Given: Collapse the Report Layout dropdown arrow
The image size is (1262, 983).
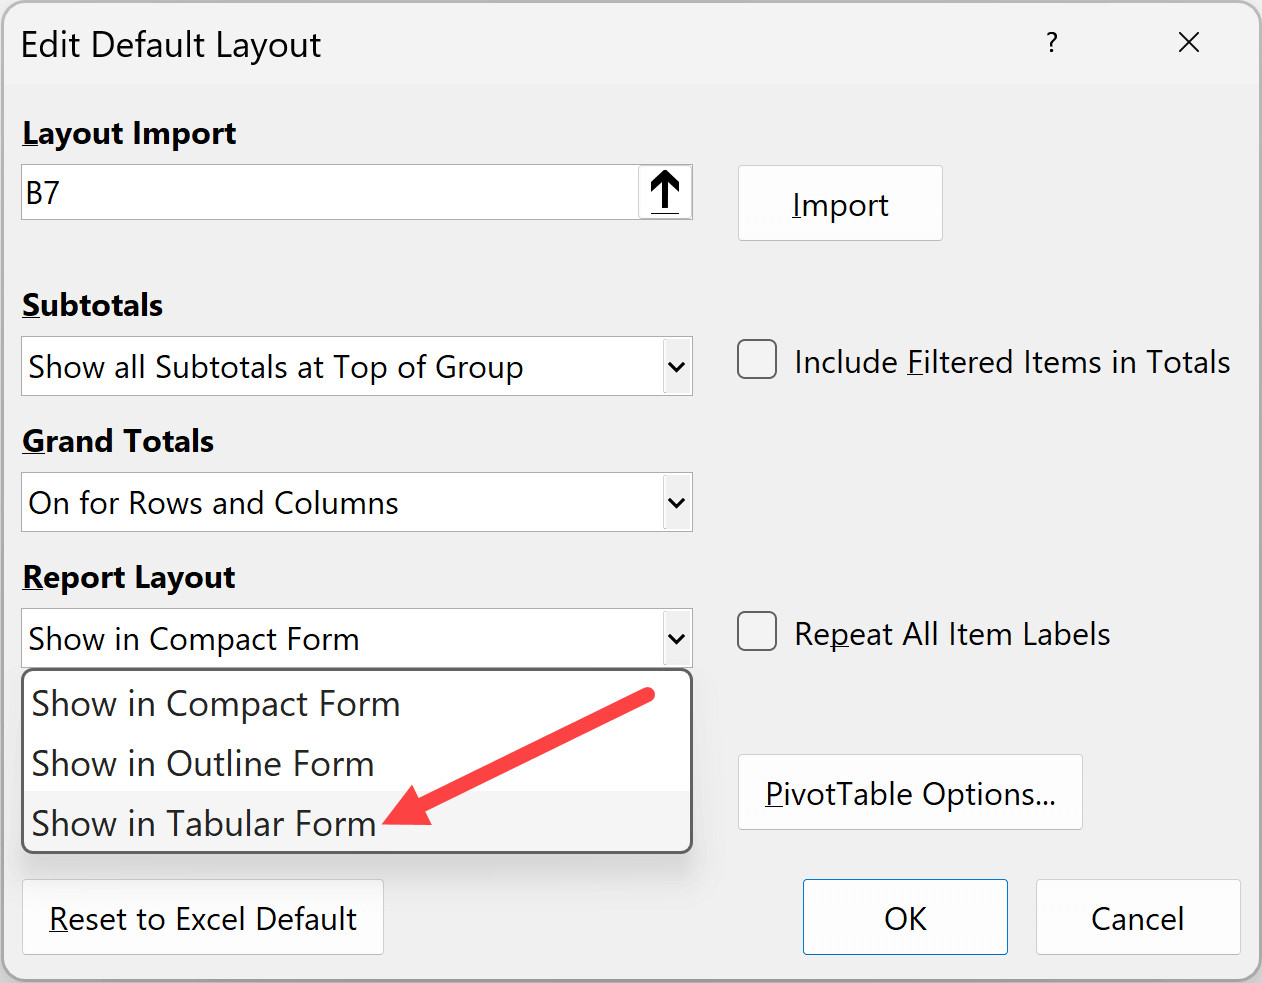Looking at the screenshot, I should click(677, 639).
